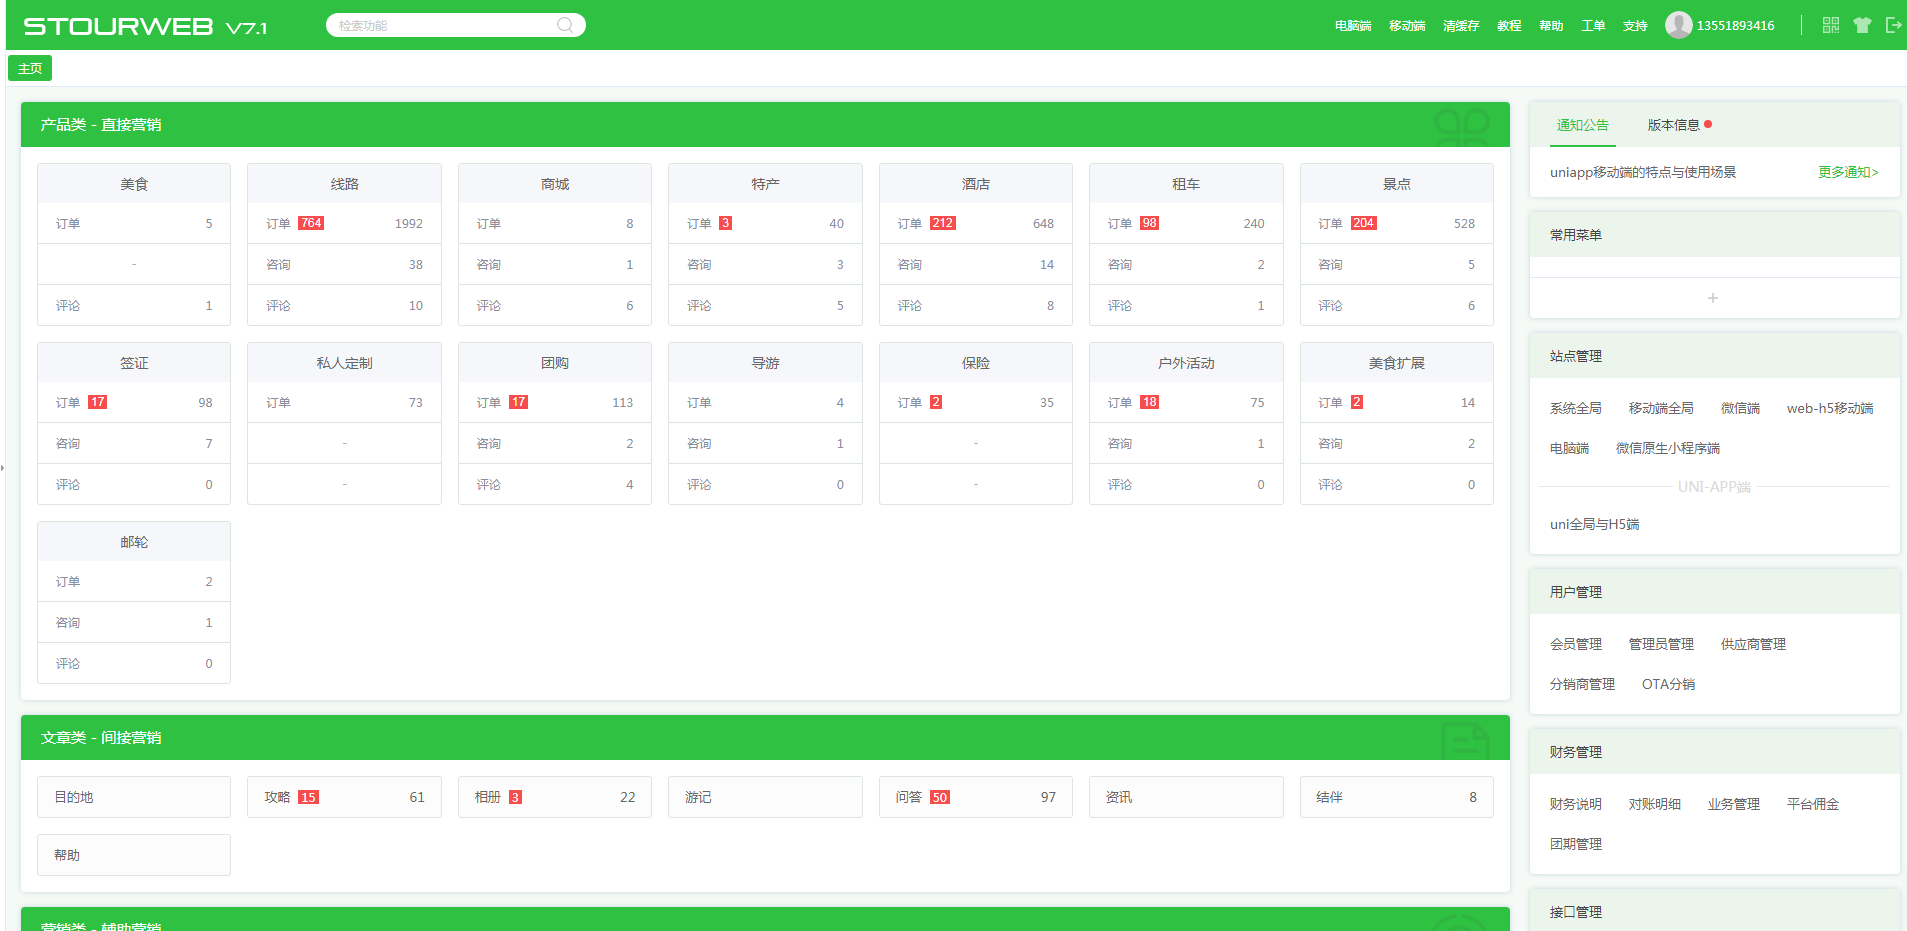Select the 主页 home tab
Screen dimensions: 1907x931
[x=30, y=68]
